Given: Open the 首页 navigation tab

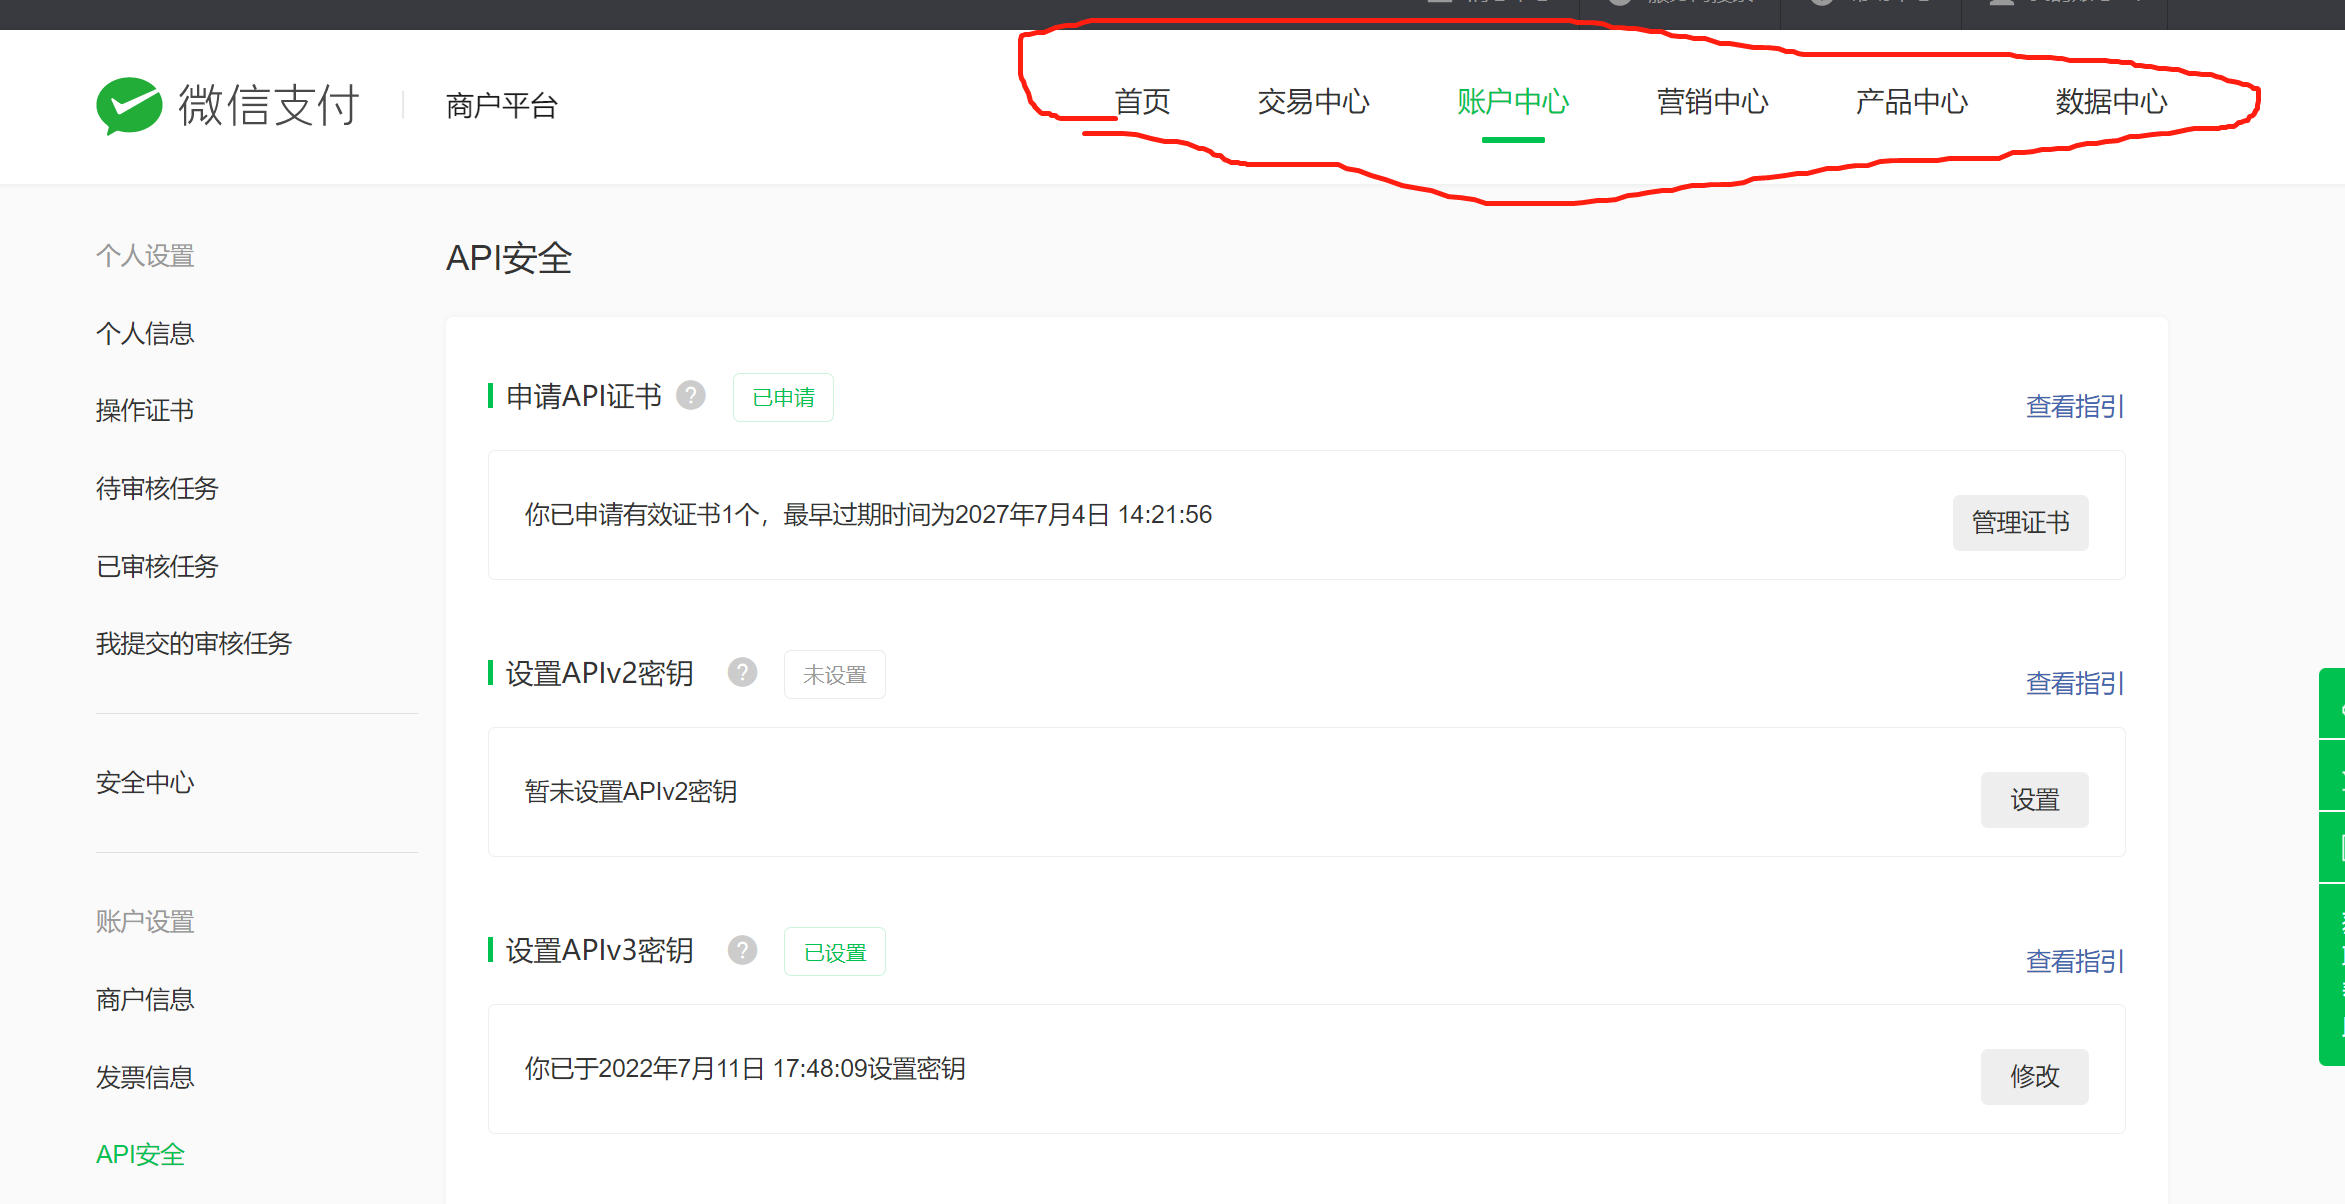Looking at the screenshot, I should [x=1143, y=102].
